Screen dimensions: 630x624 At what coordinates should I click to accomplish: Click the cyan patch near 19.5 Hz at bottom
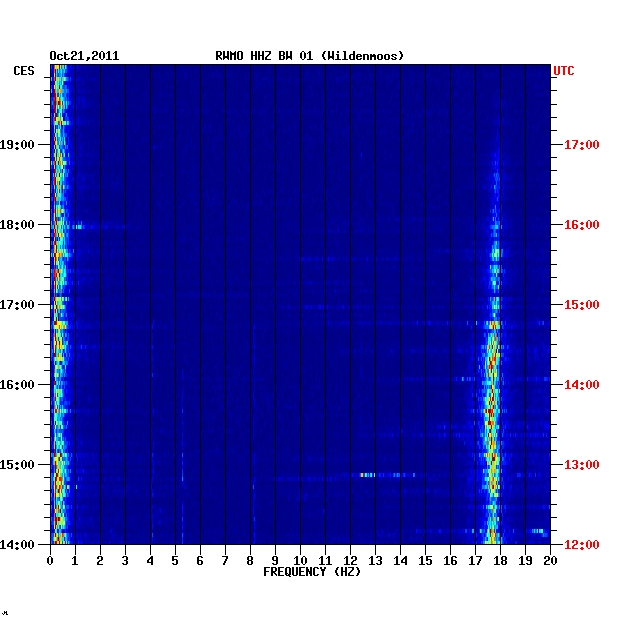point(539,532)
